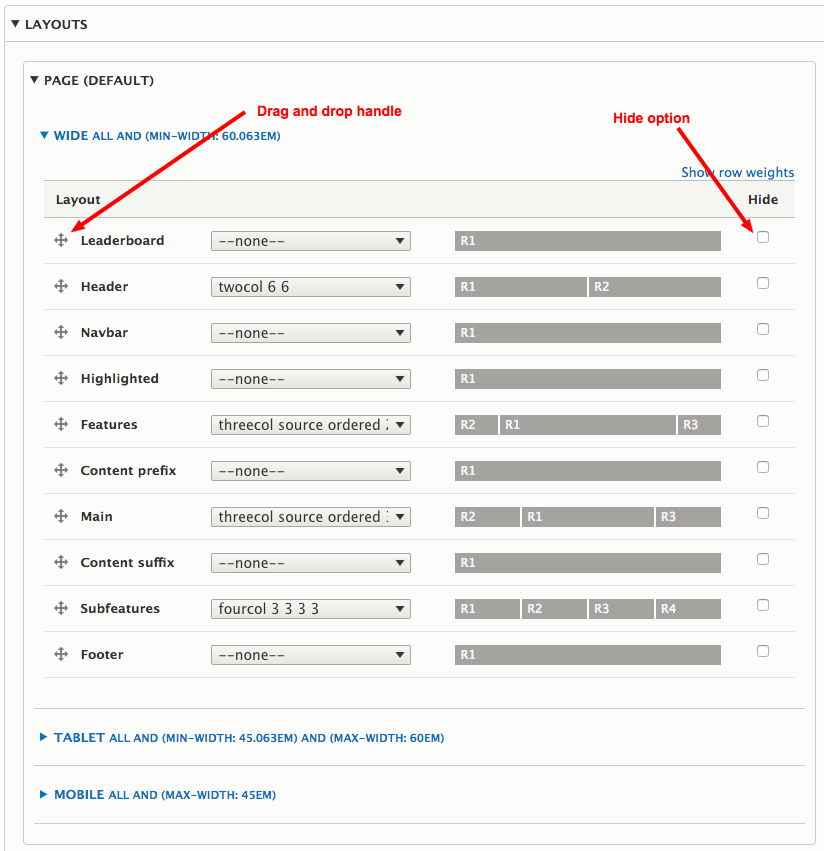Click the drag handle beside Header

click(61, 287)
